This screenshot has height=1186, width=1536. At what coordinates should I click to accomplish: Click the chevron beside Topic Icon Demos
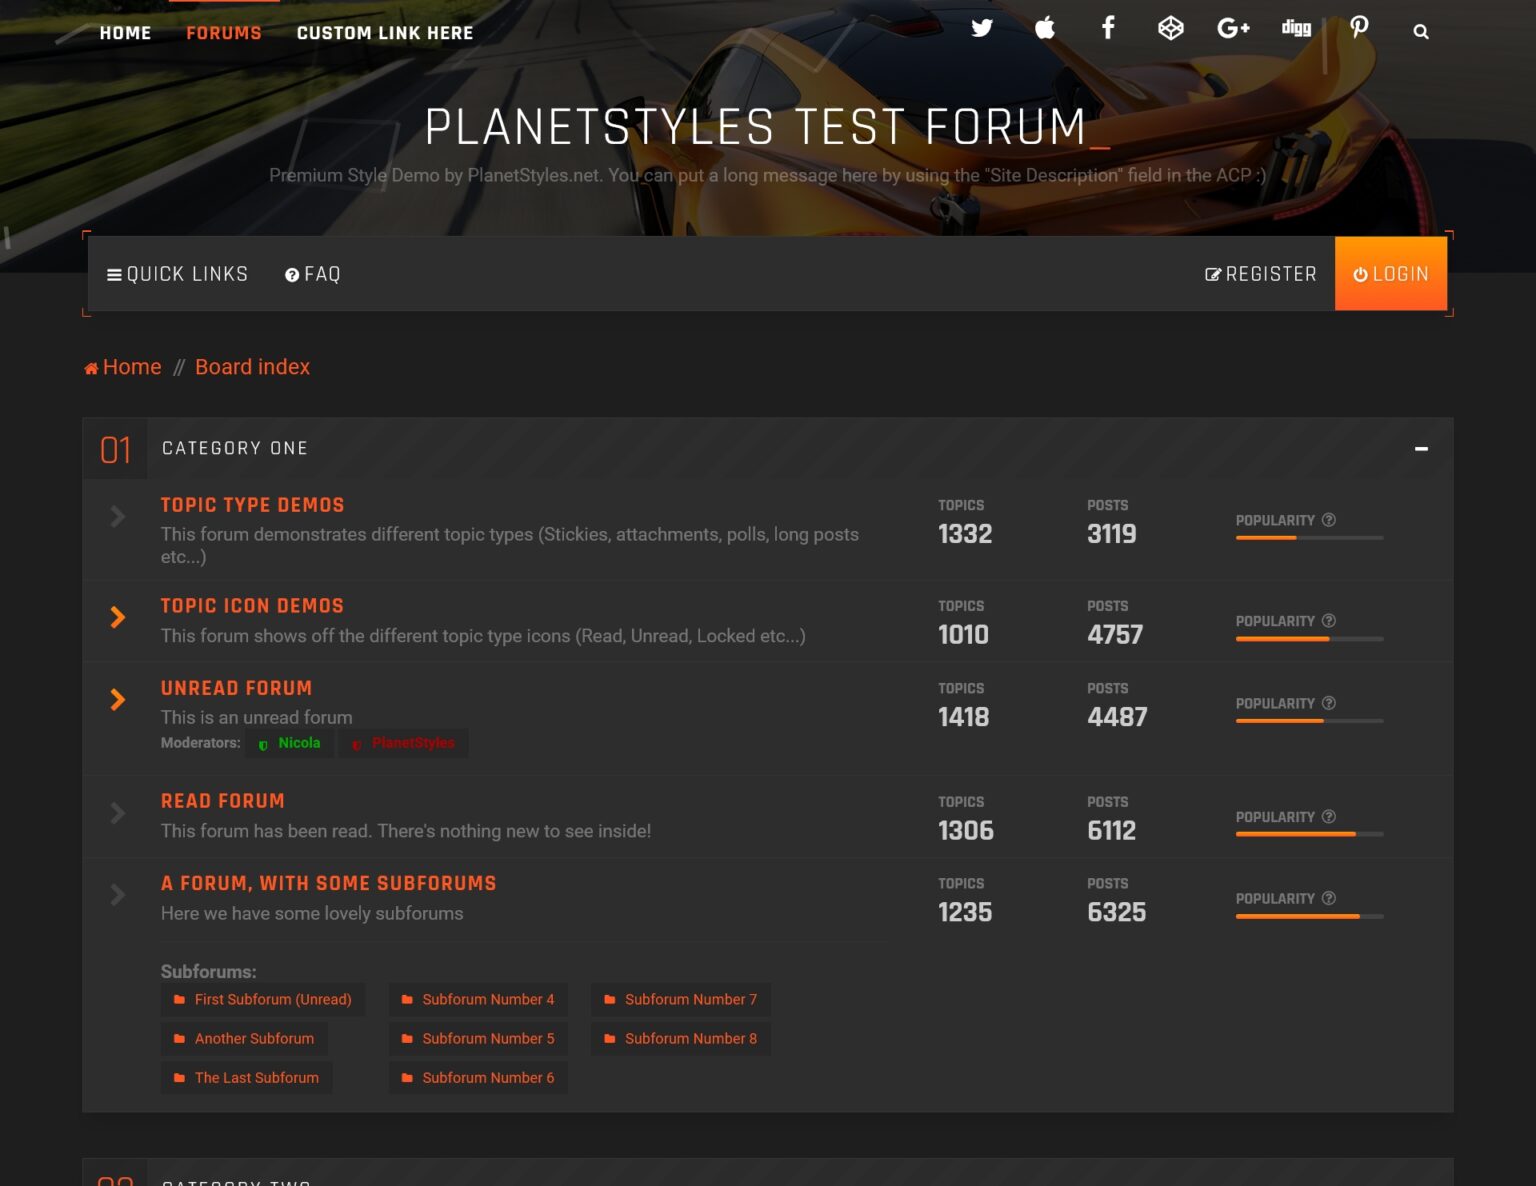tap(117, 618)
